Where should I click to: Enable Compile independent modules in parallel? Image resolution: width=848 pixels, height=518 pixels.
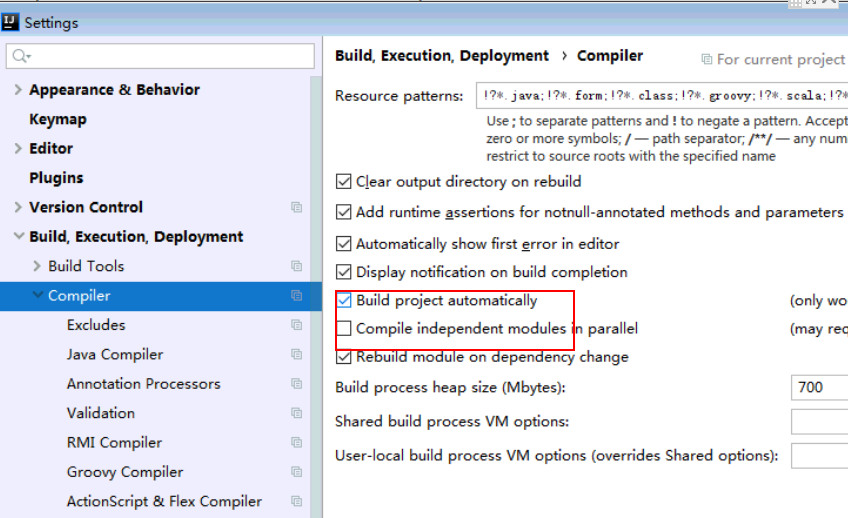[345, 328]
